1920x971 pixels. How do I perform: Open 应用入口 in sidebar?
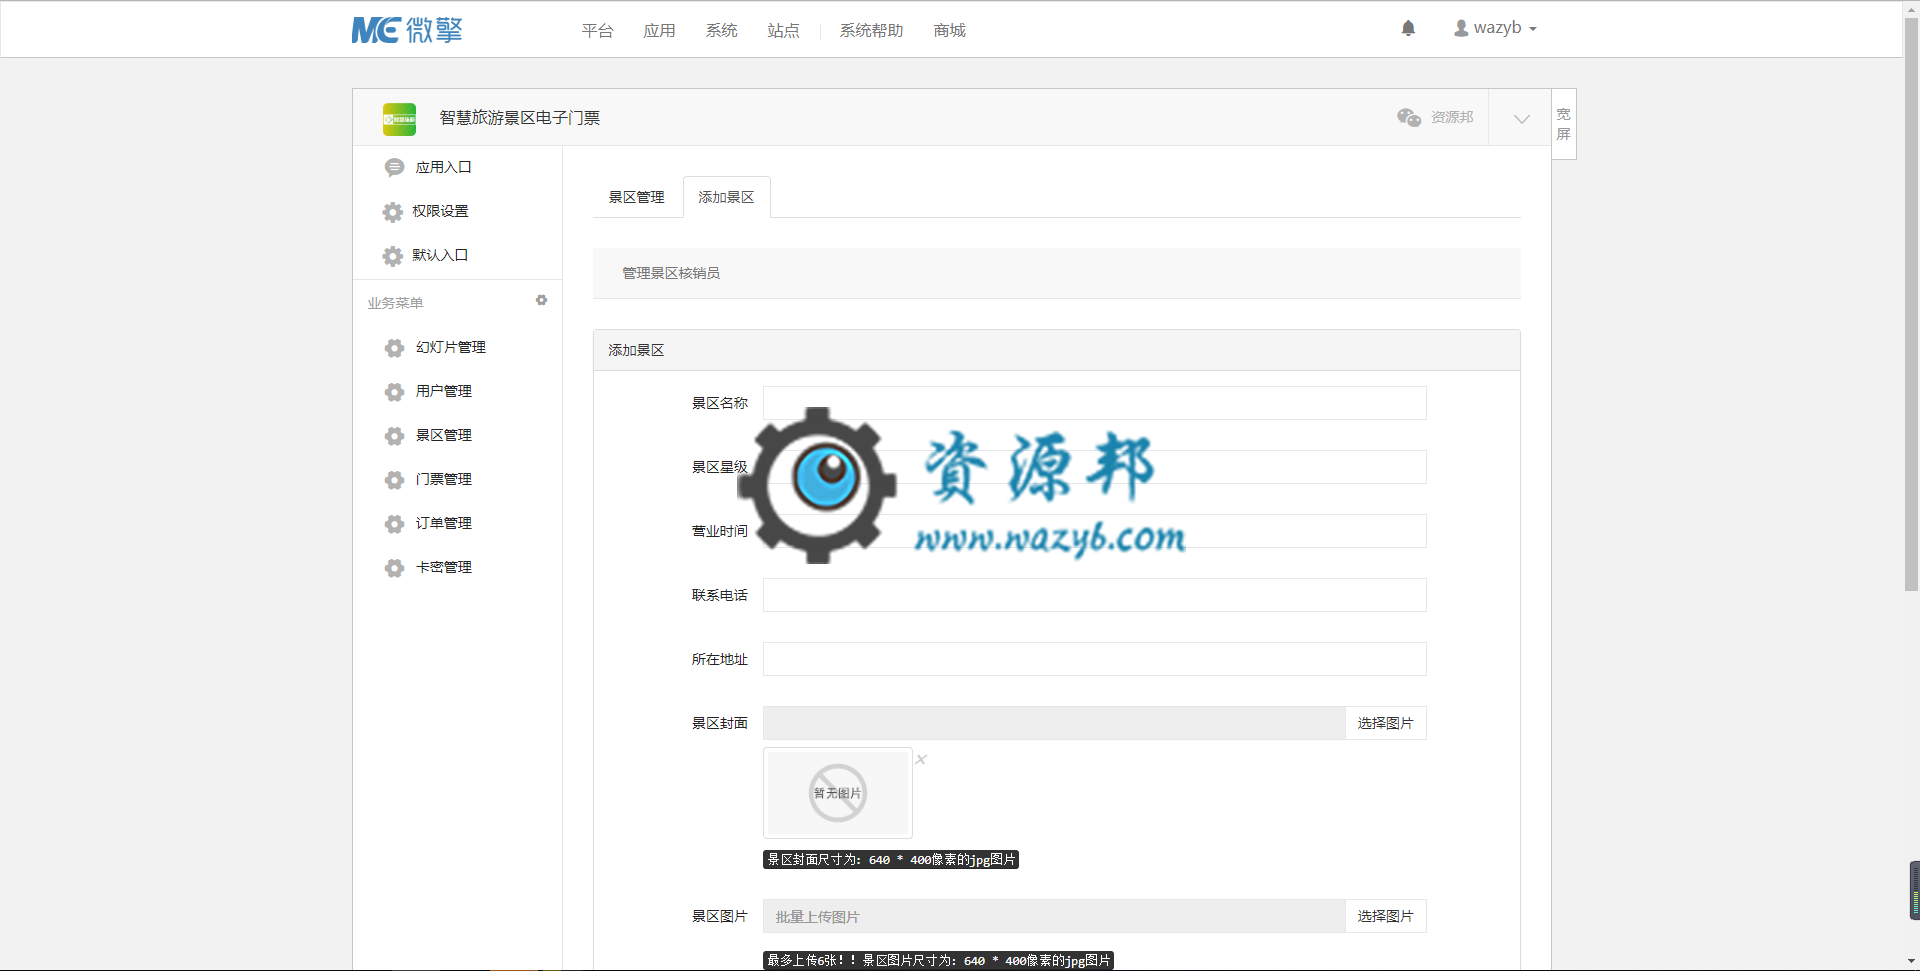coord(444,167)
